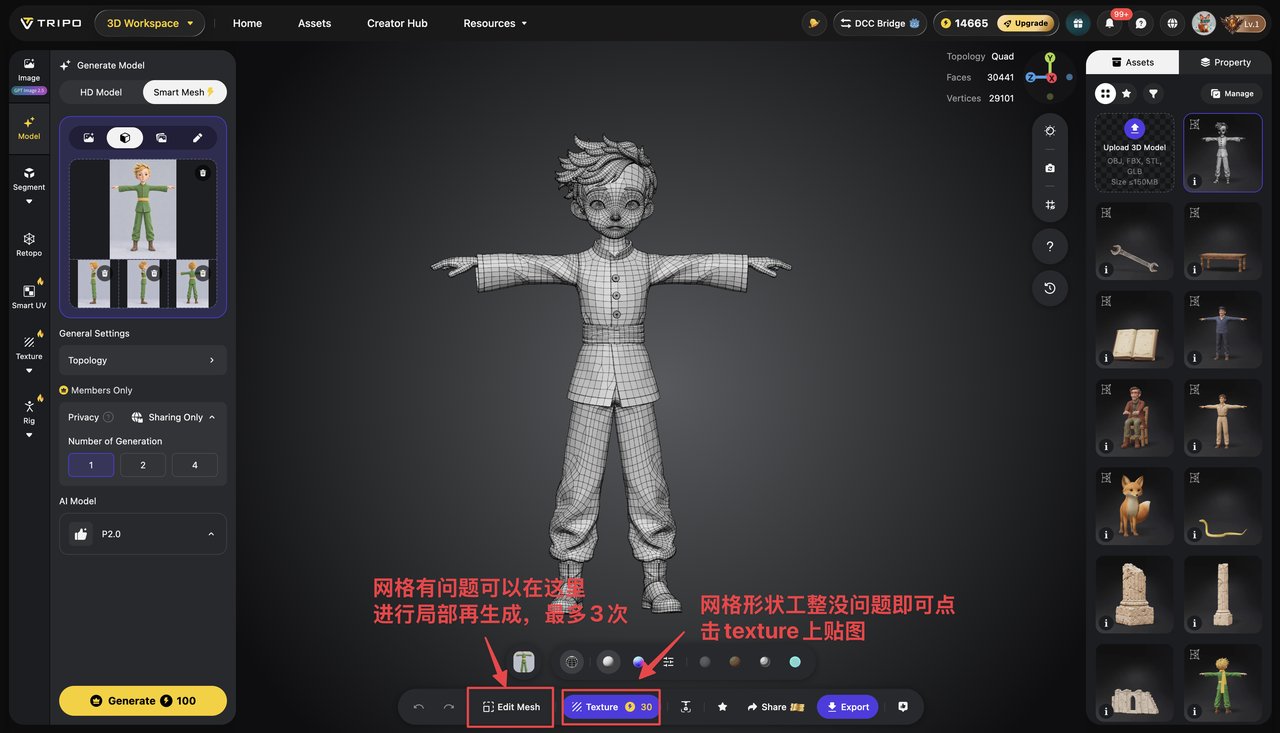Open the DCC Bridge button
This screenshot has height=733, width=1280.
pos(880,23)
